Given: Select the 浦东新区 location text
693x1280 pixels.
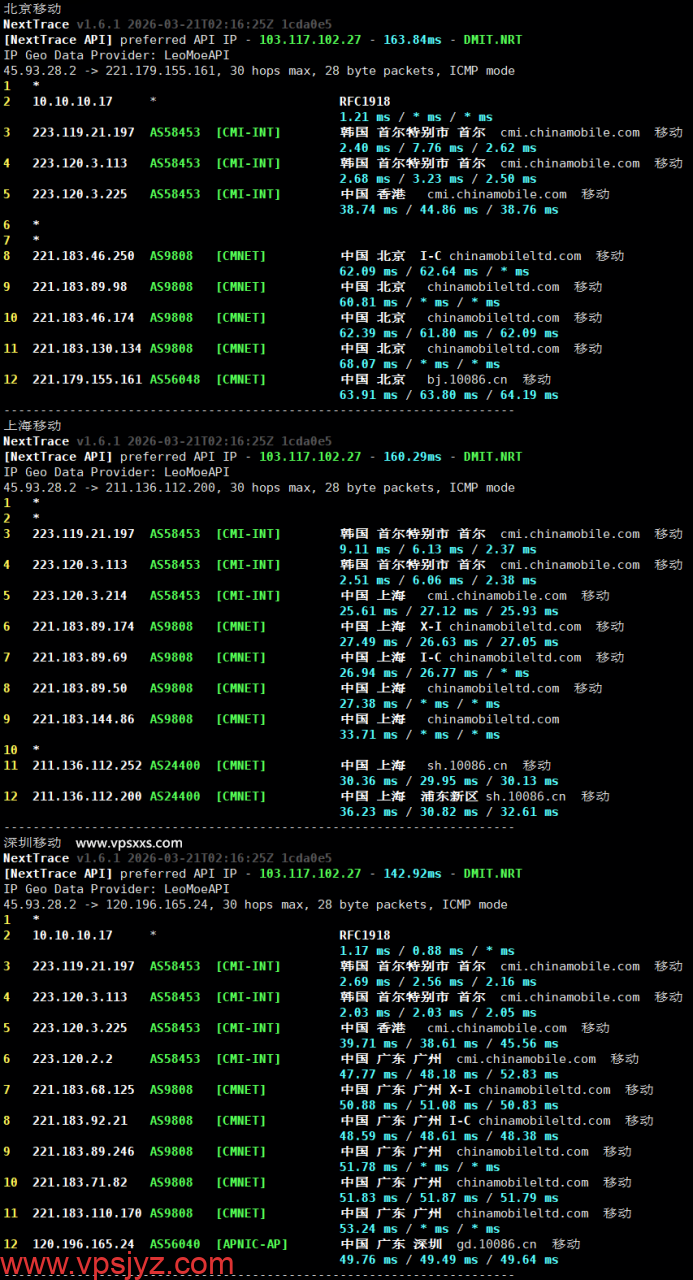Looking at the screenshot, I should click(x=449, y=797).
